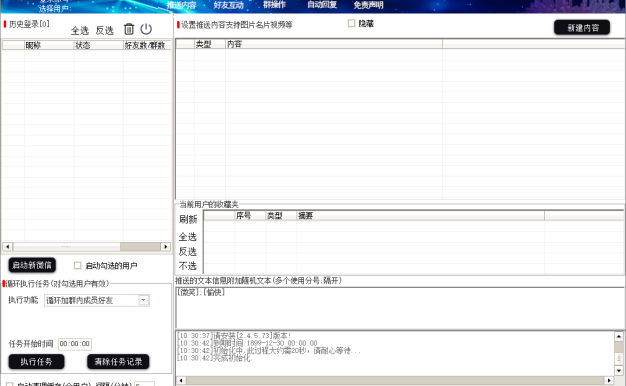Screen dimensions: 626x386
Task: Open the 推送内容 tab
Action: (181, 5)
